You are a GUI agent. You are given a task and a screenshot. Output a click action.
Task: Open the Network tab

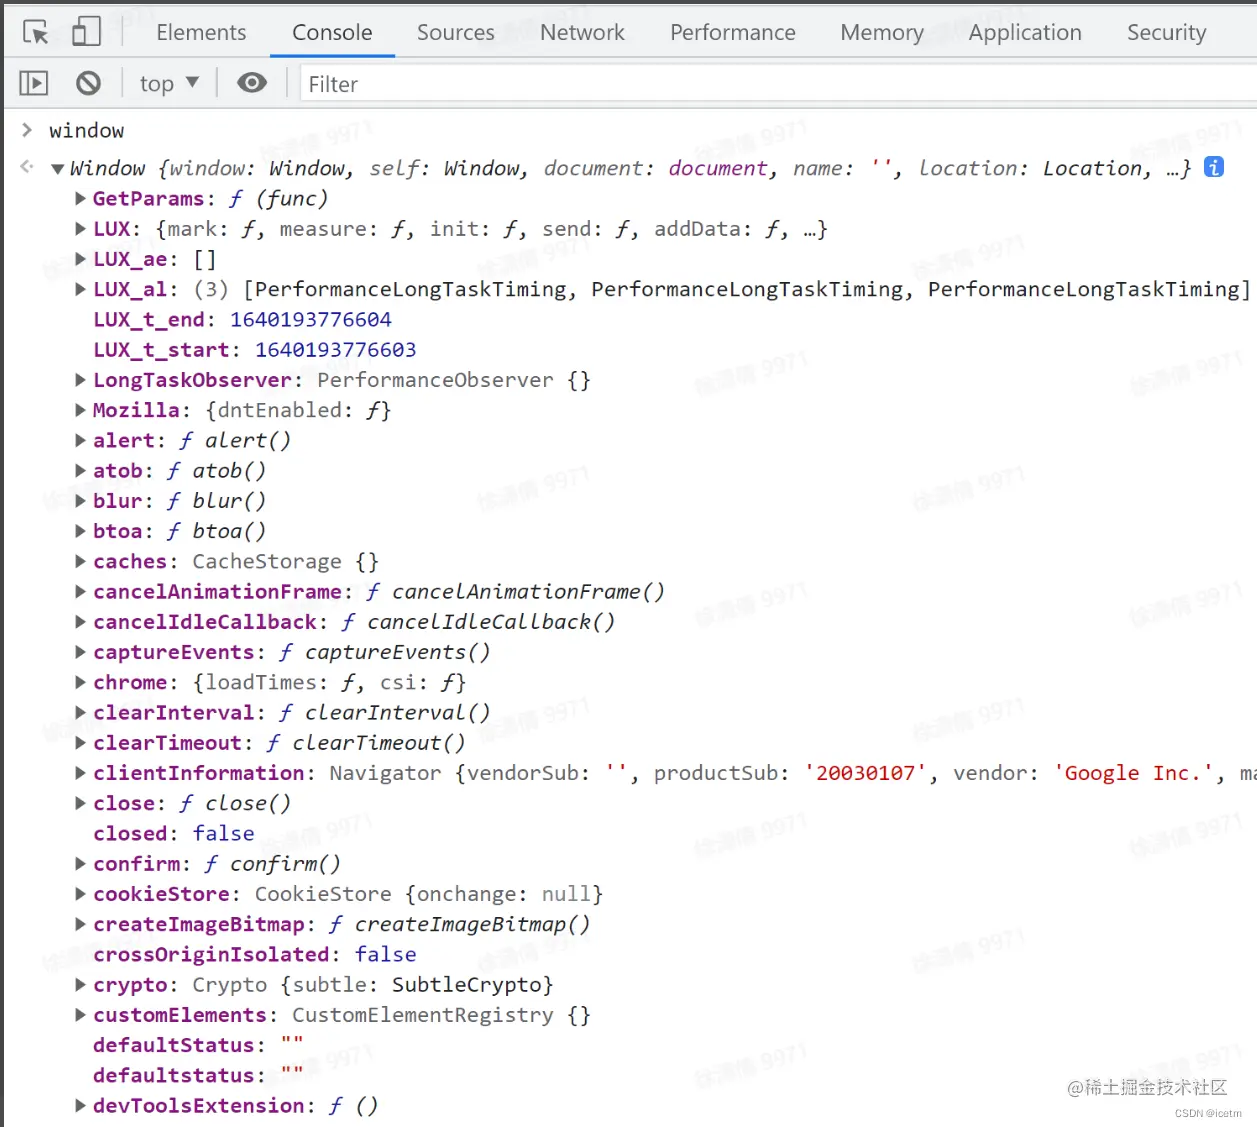coord(582,32)
